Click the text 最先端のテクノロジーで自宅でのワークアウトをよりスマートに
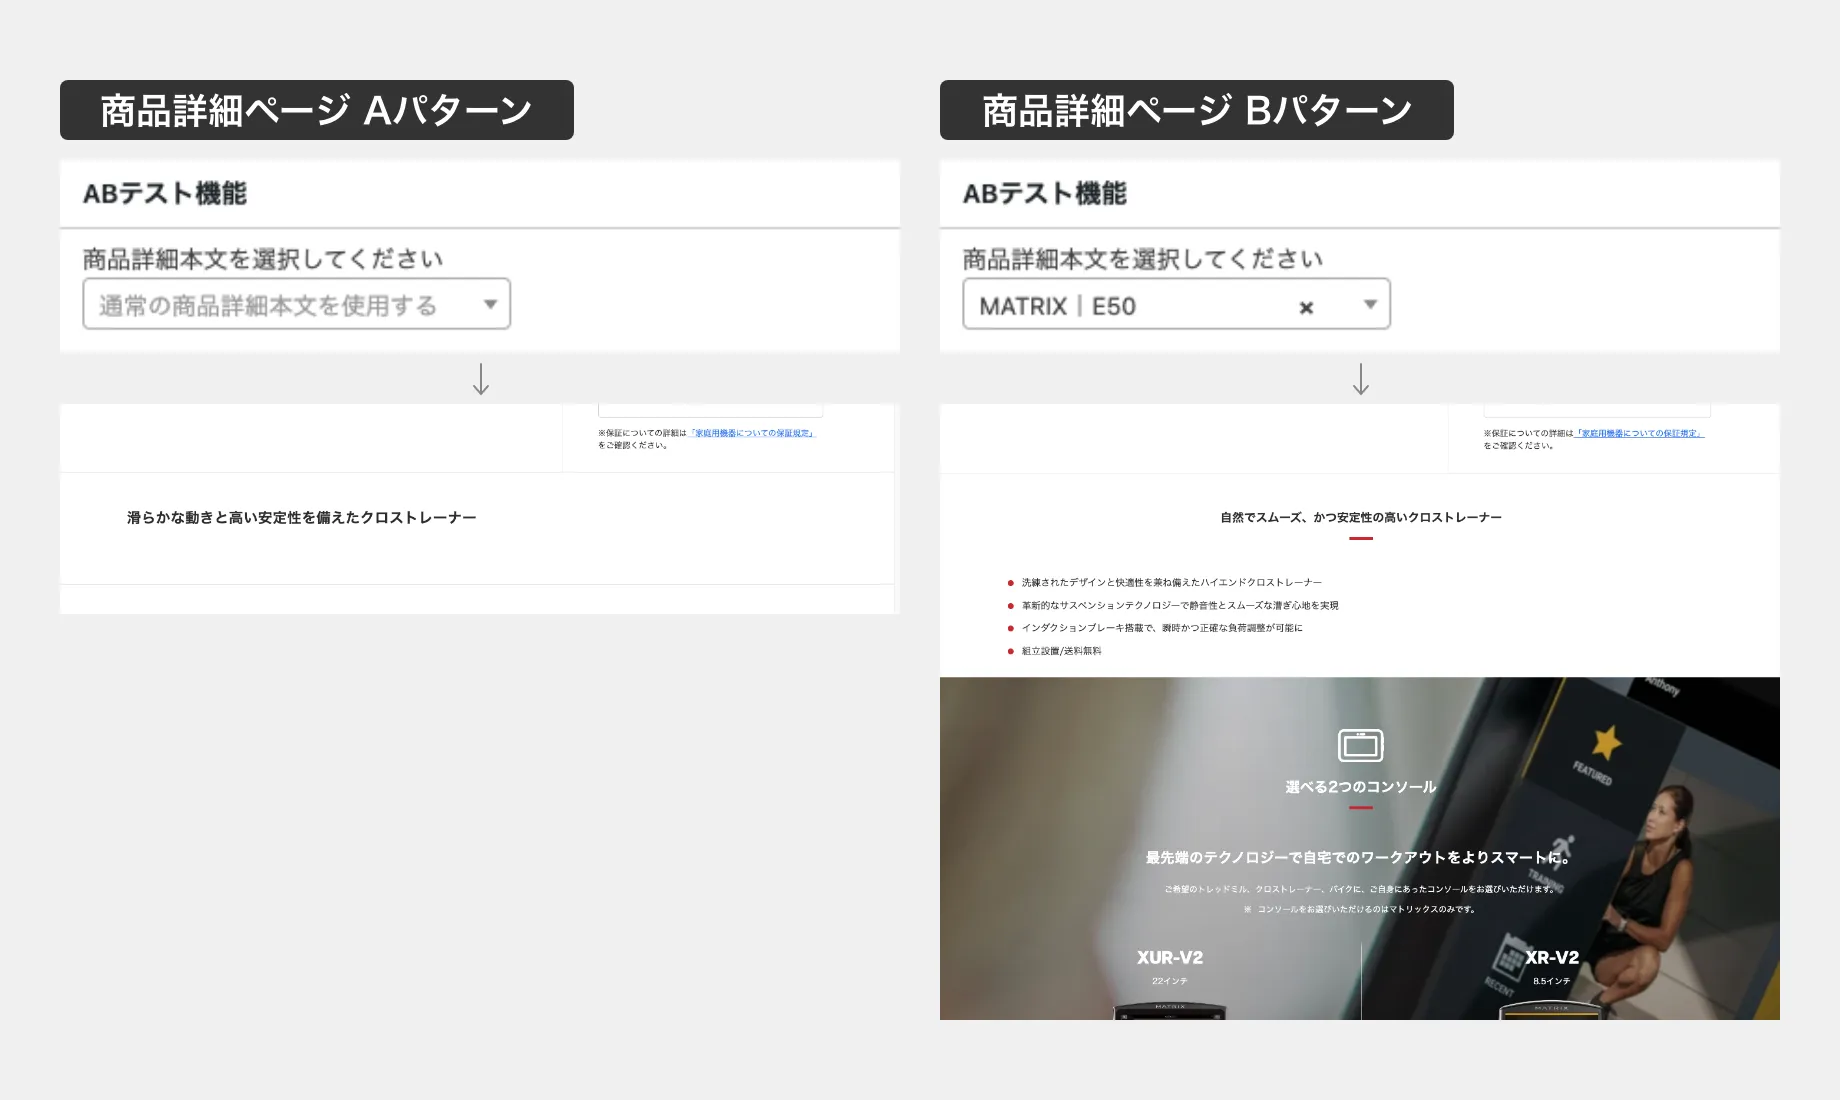1840x1100 pixels. 1357,857
